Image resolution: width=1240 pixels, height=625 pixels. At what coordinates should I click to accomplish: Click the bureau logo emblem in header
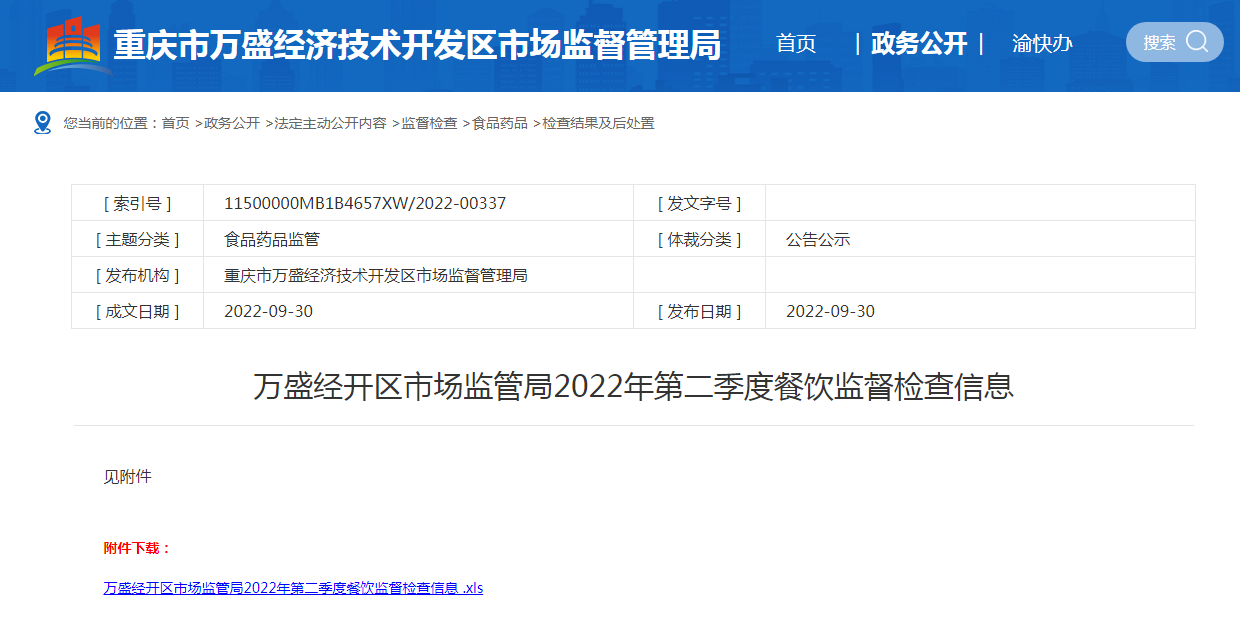(72, 45)
